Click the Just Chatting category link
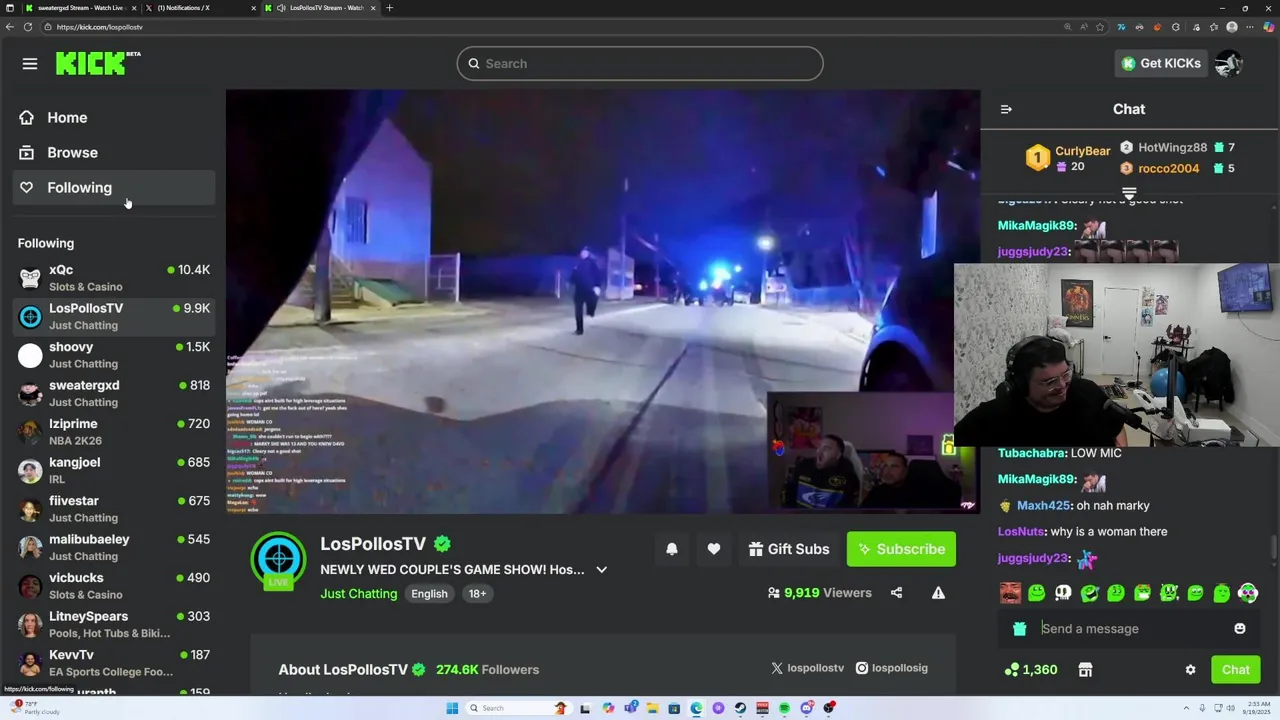The image size is (1280, 720). [359, 593]
